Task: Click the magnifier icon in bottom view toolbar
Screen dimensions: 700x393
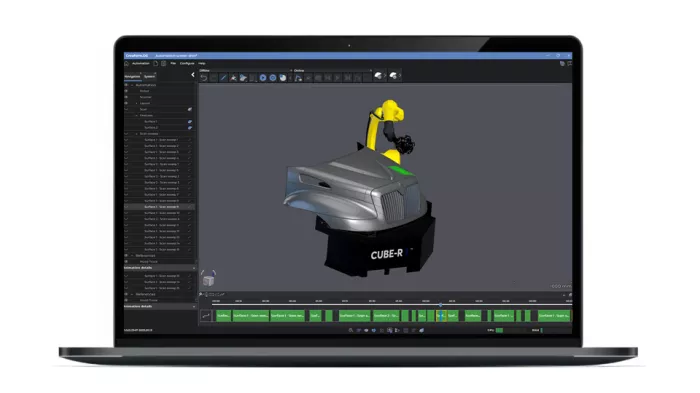Action: click(x=350, y=330)
